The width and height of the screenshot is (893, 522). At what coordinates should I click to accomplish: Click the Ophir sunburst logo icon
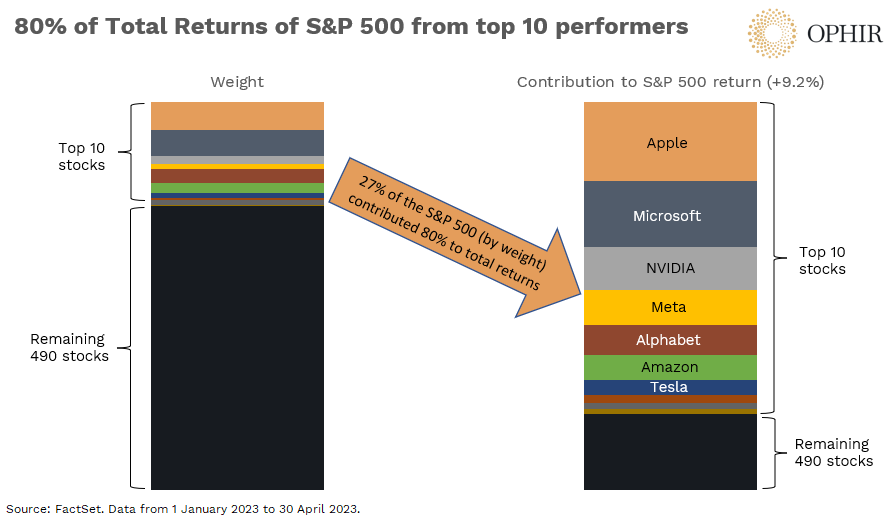click(x=771, y=33)
